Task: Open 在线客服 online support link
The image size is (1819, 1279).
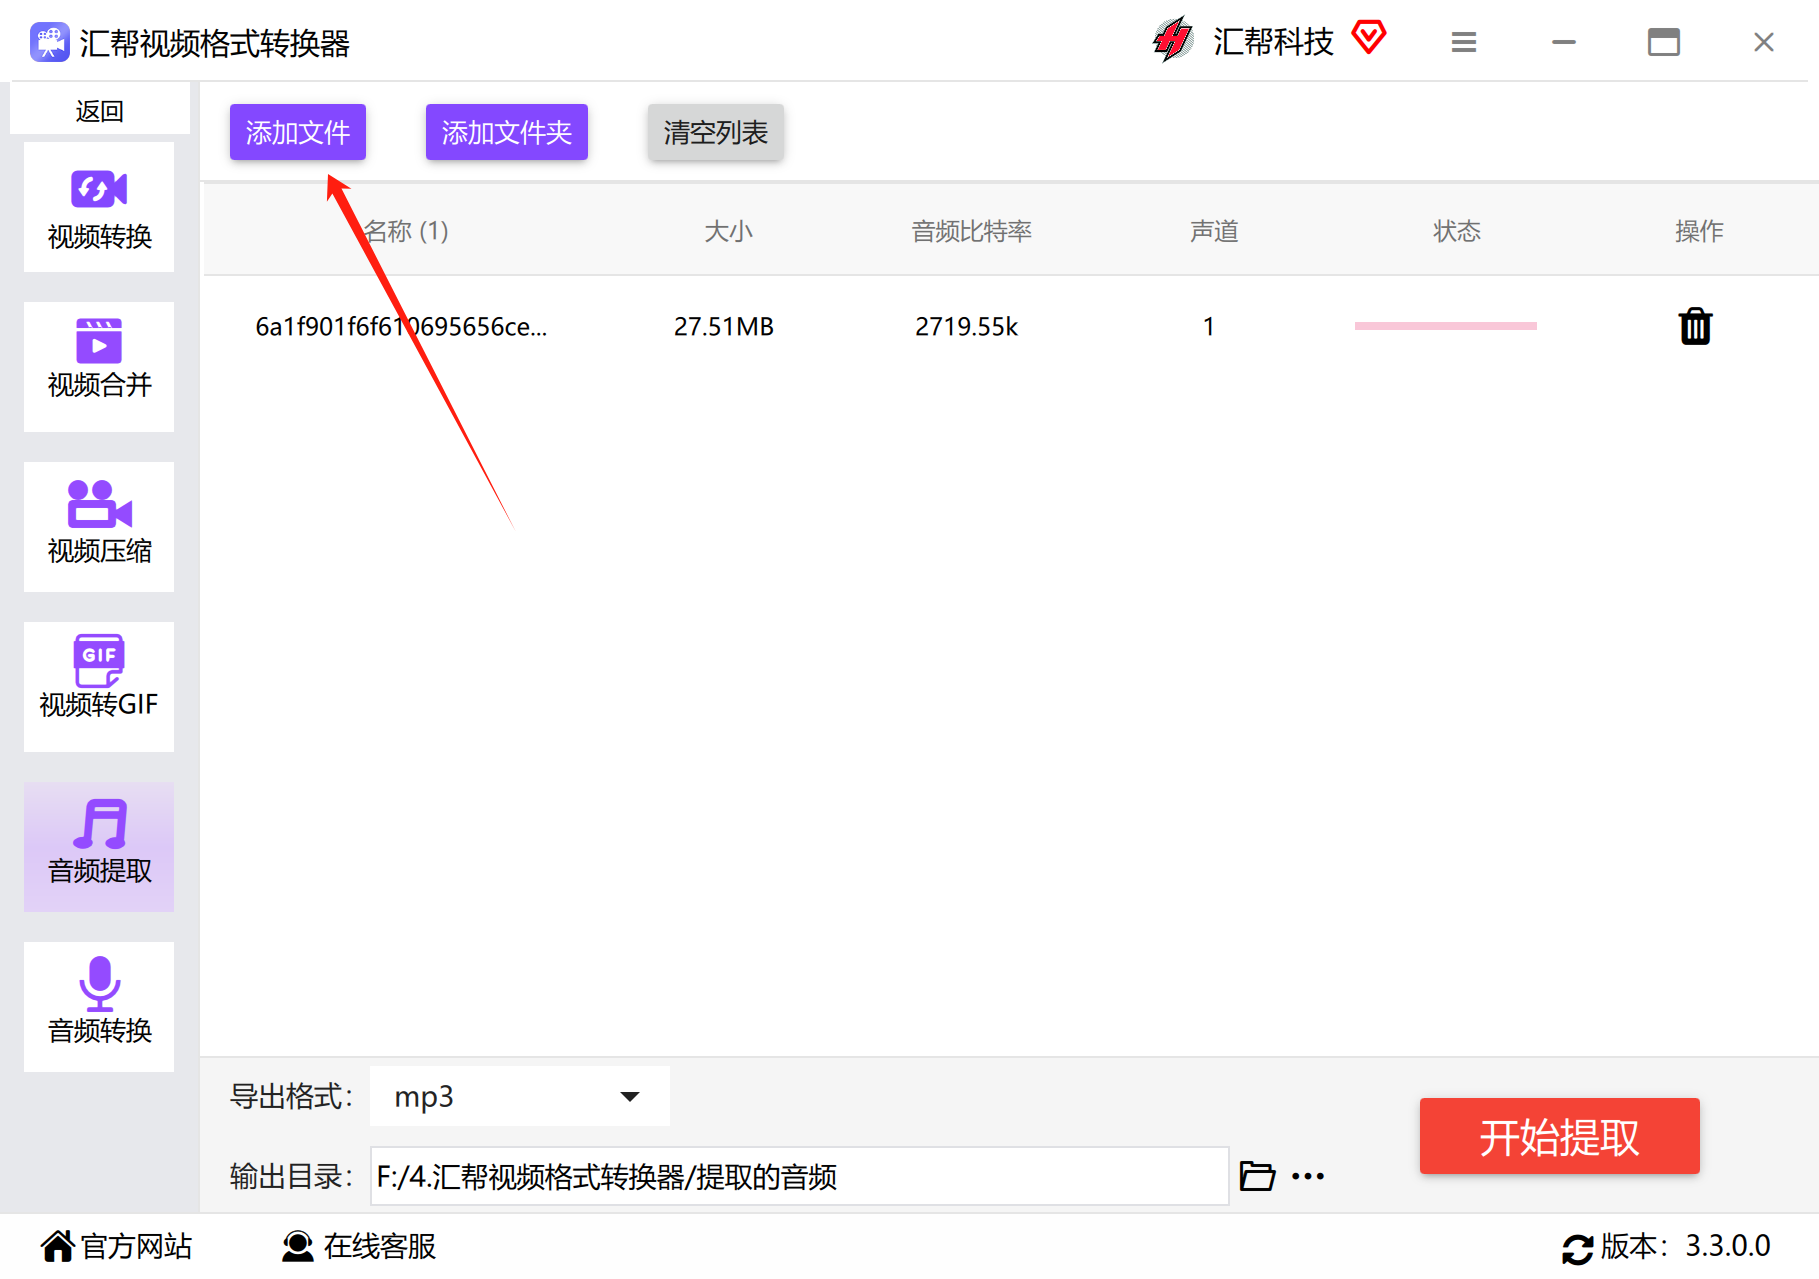Action: point(358,1246)
